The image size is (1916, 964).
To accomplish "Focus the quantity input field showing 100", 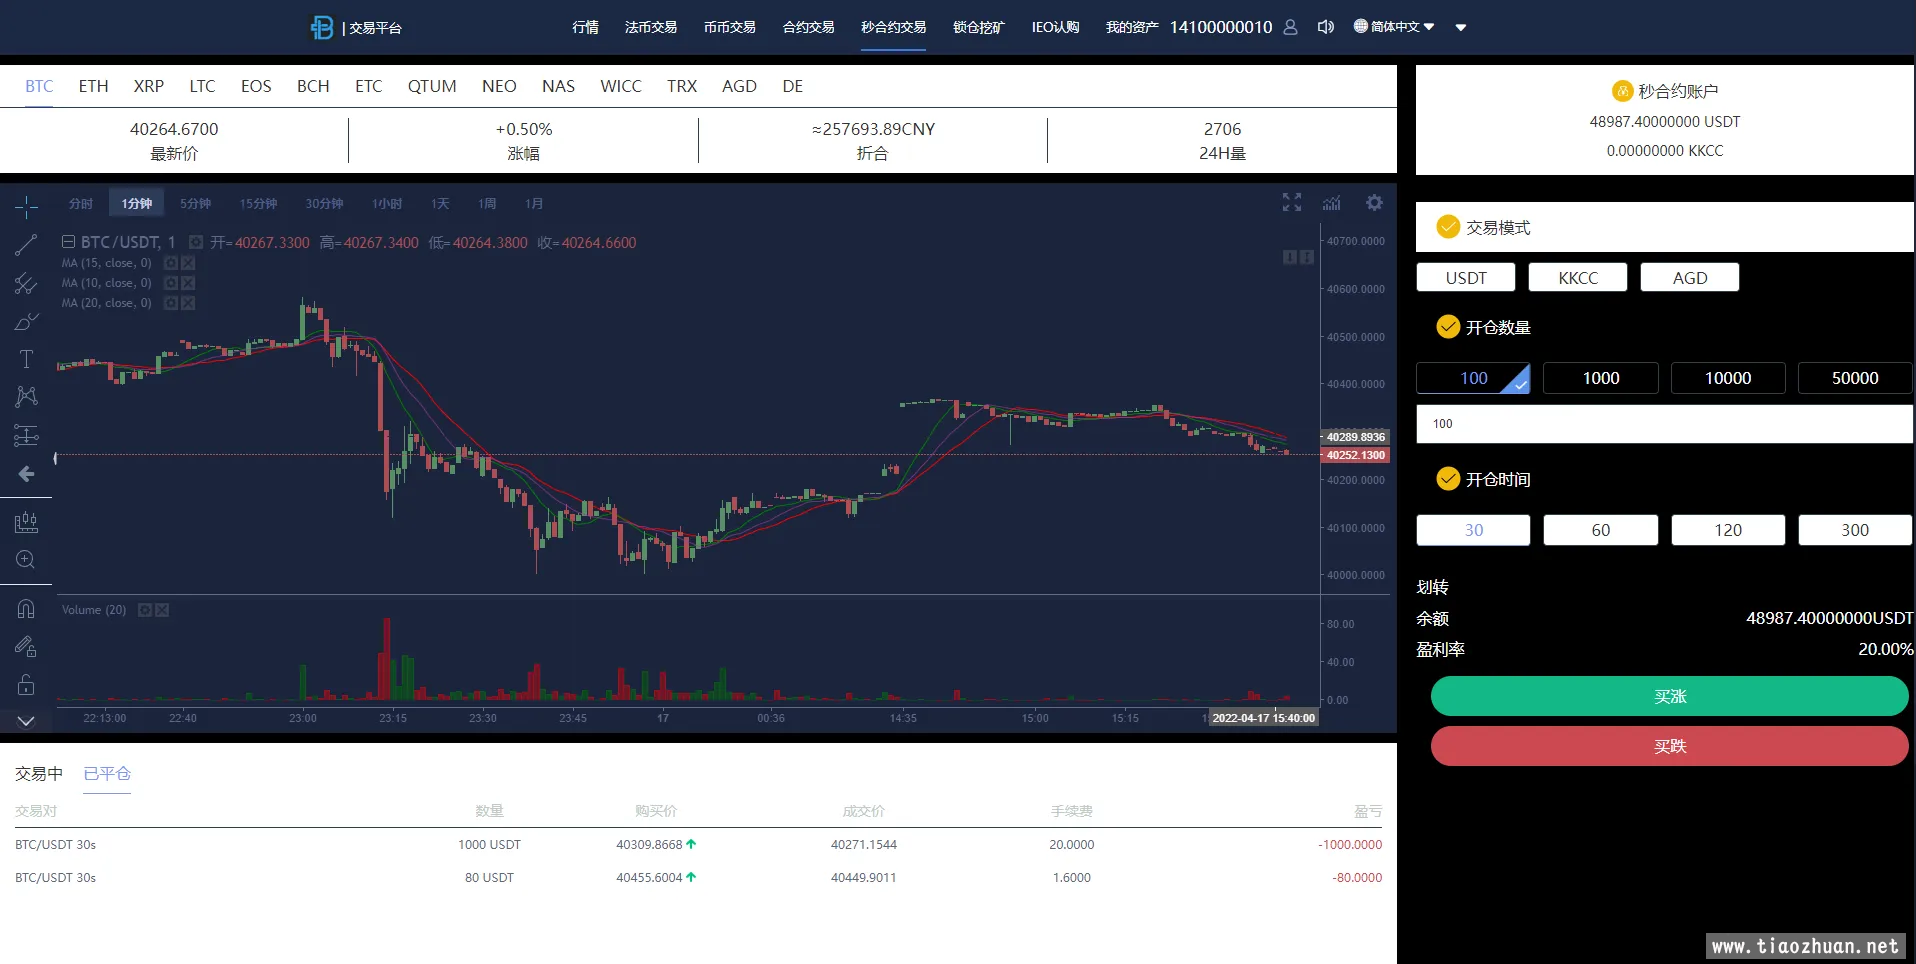I will 1665,424.
